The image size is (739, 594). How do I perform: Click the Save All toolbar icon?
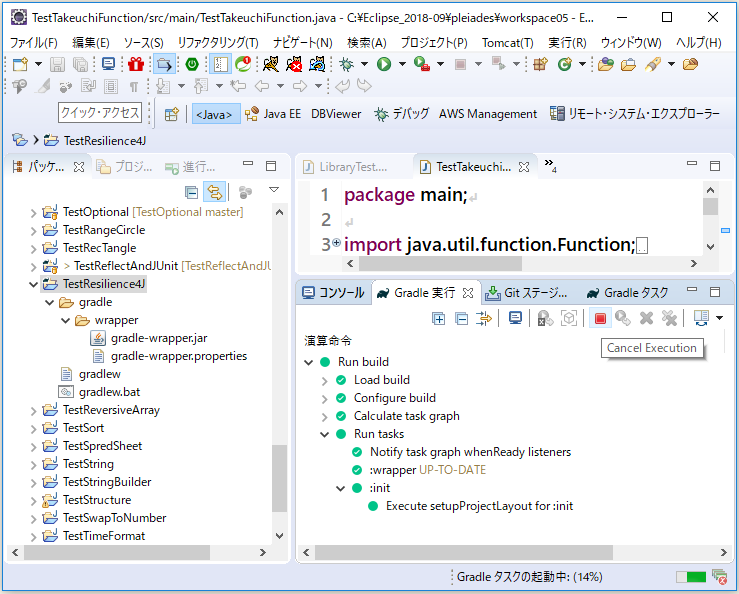pos(81,64)
